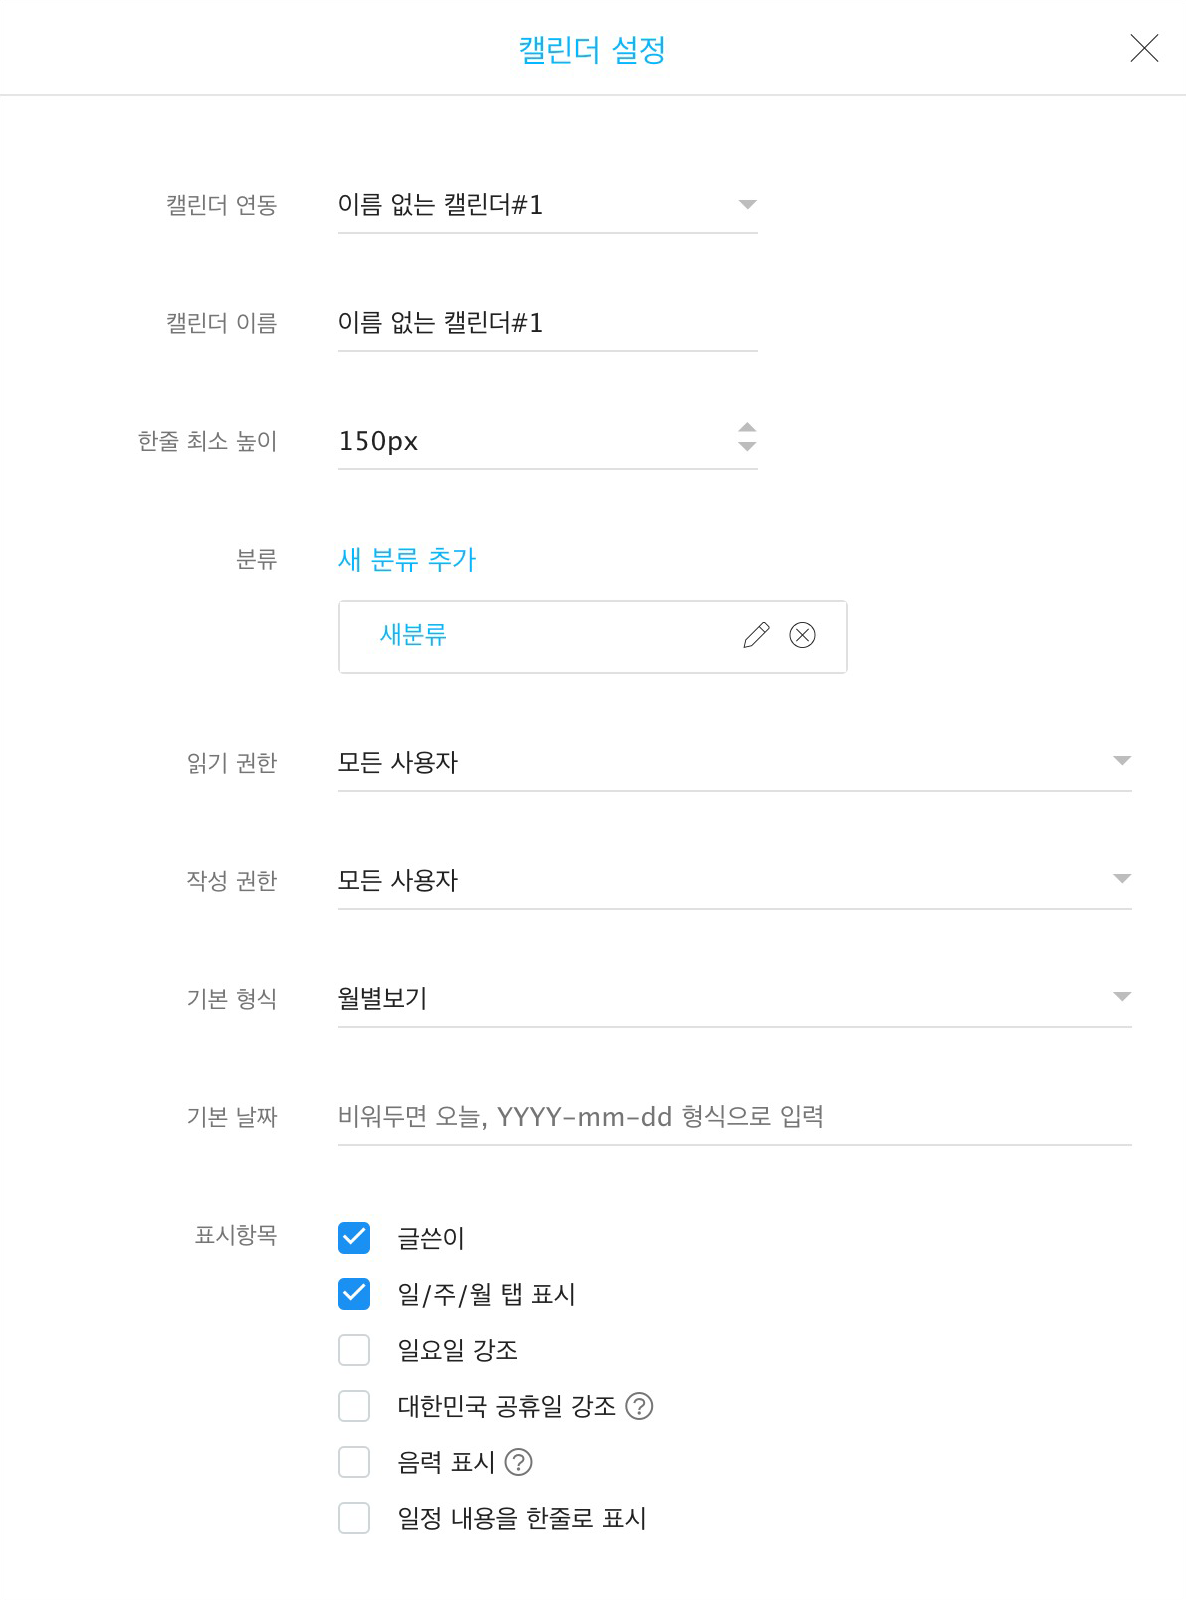Click the 새 분류 추가 link
1186x1600 pixels.
tap(407, 559)
